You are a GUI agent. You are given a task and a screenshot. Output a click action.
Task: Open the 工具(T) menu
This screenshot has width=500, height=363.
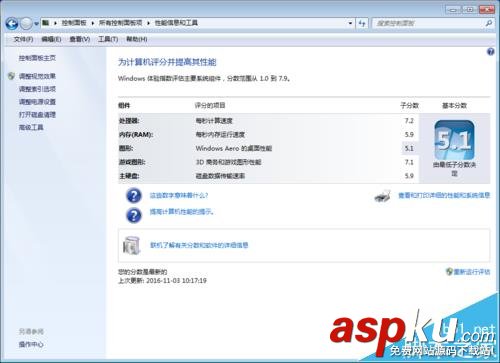[x=108, y=39]
